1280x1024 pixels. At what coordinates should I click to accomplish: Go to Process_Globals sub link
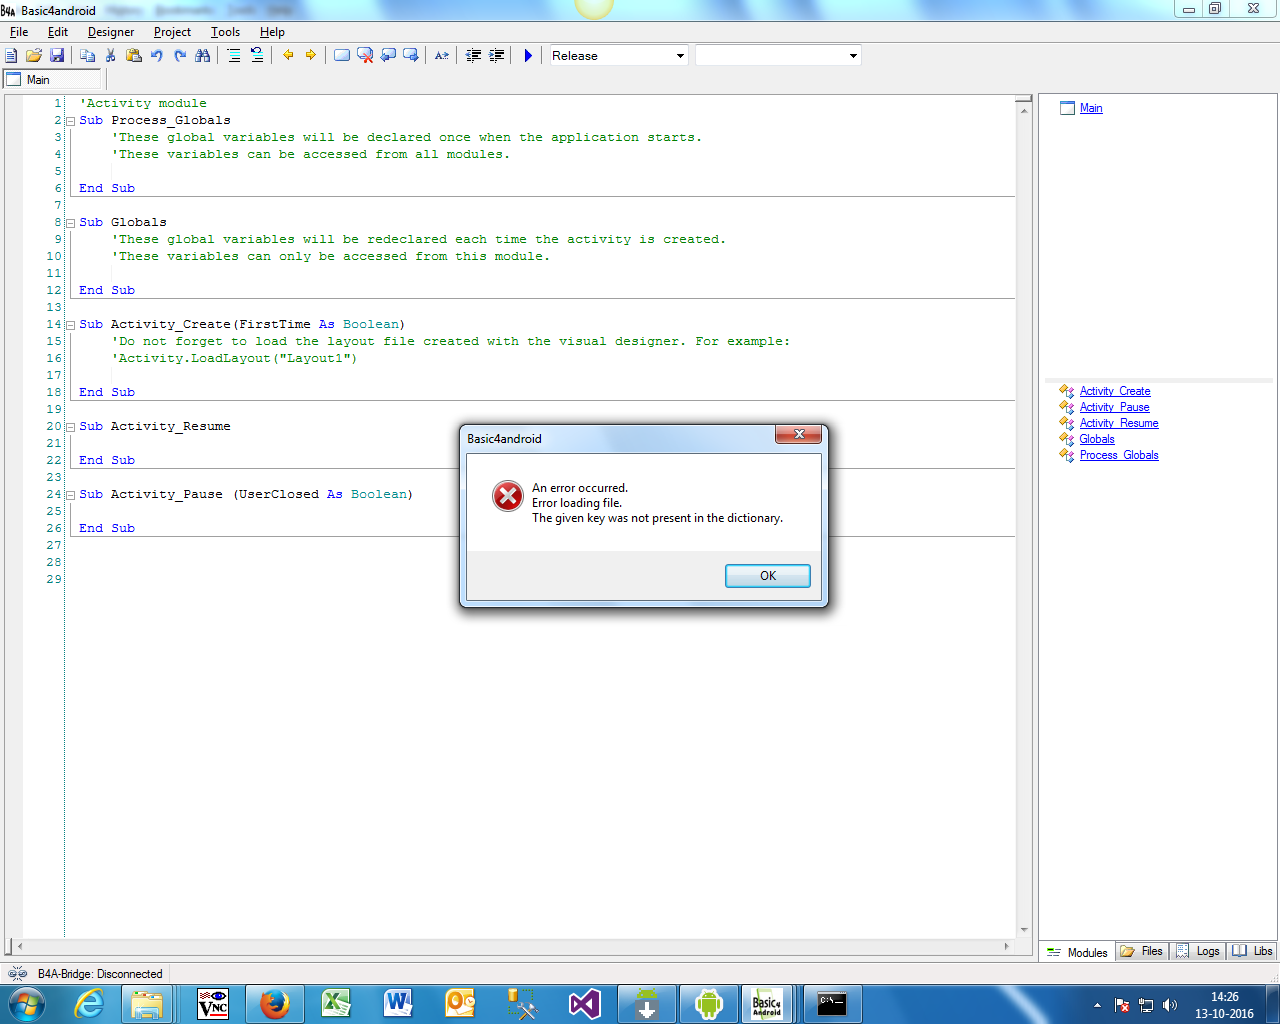(x=1119, y=455)
